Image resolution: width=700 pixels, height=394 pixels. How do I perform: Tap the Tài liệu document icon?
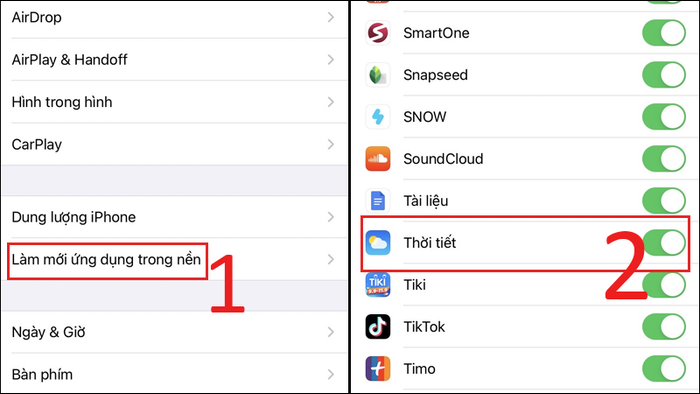[x=378, y=201]
